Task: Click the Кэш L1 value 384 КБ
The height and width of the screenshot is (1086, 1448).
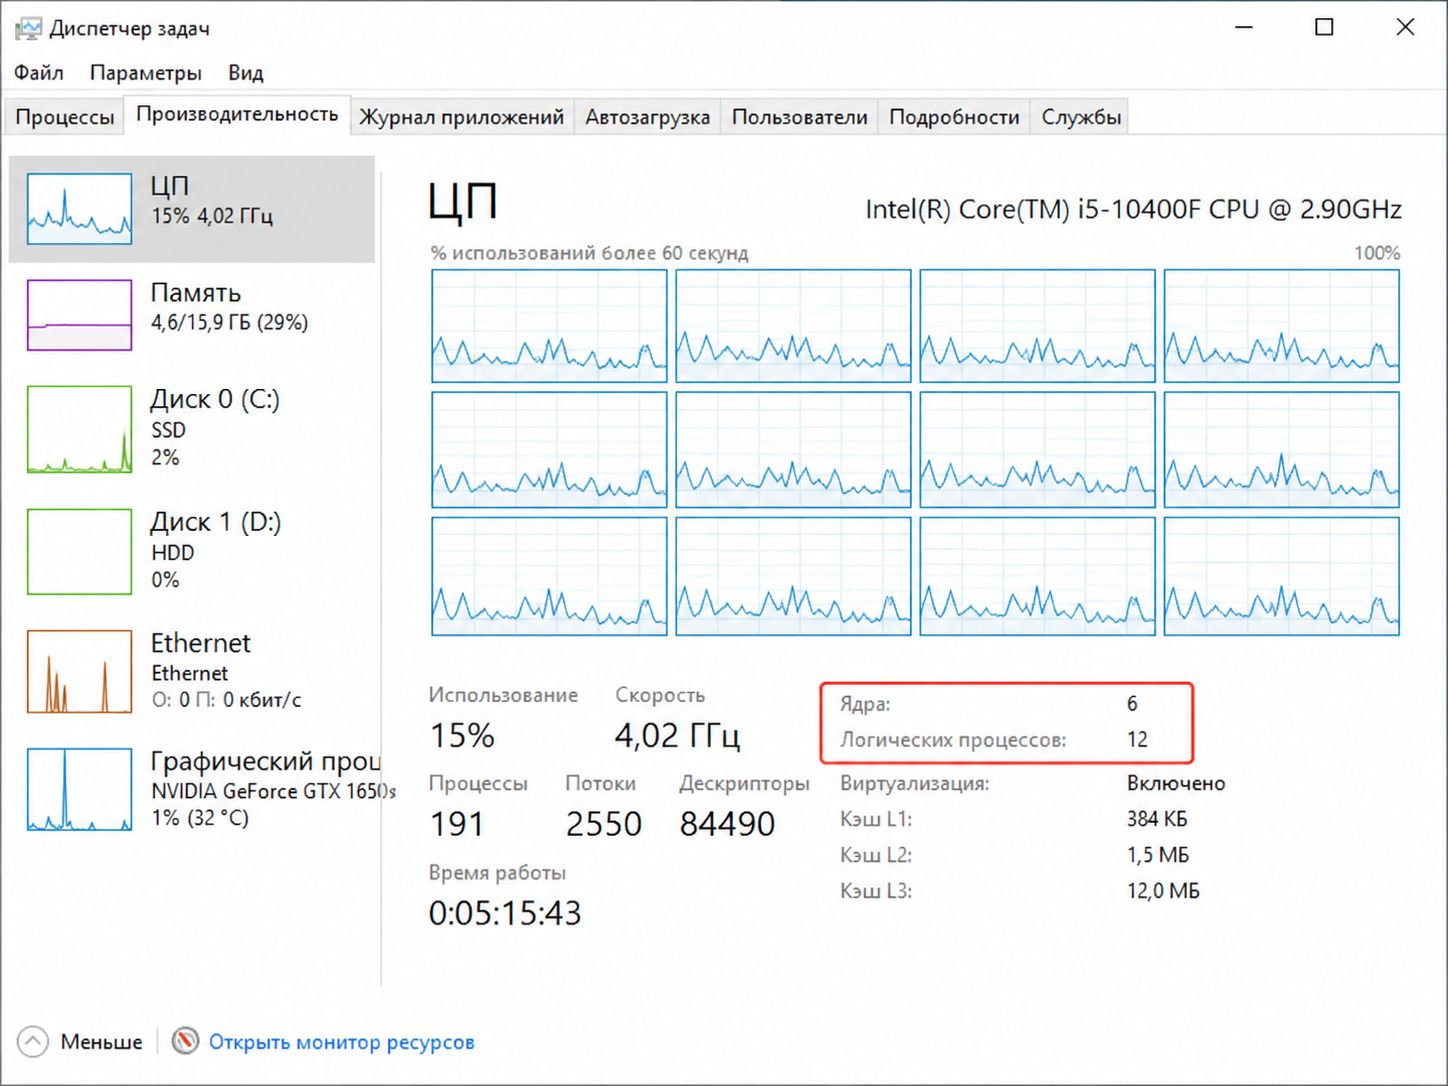Action: tap(1157, 819)
